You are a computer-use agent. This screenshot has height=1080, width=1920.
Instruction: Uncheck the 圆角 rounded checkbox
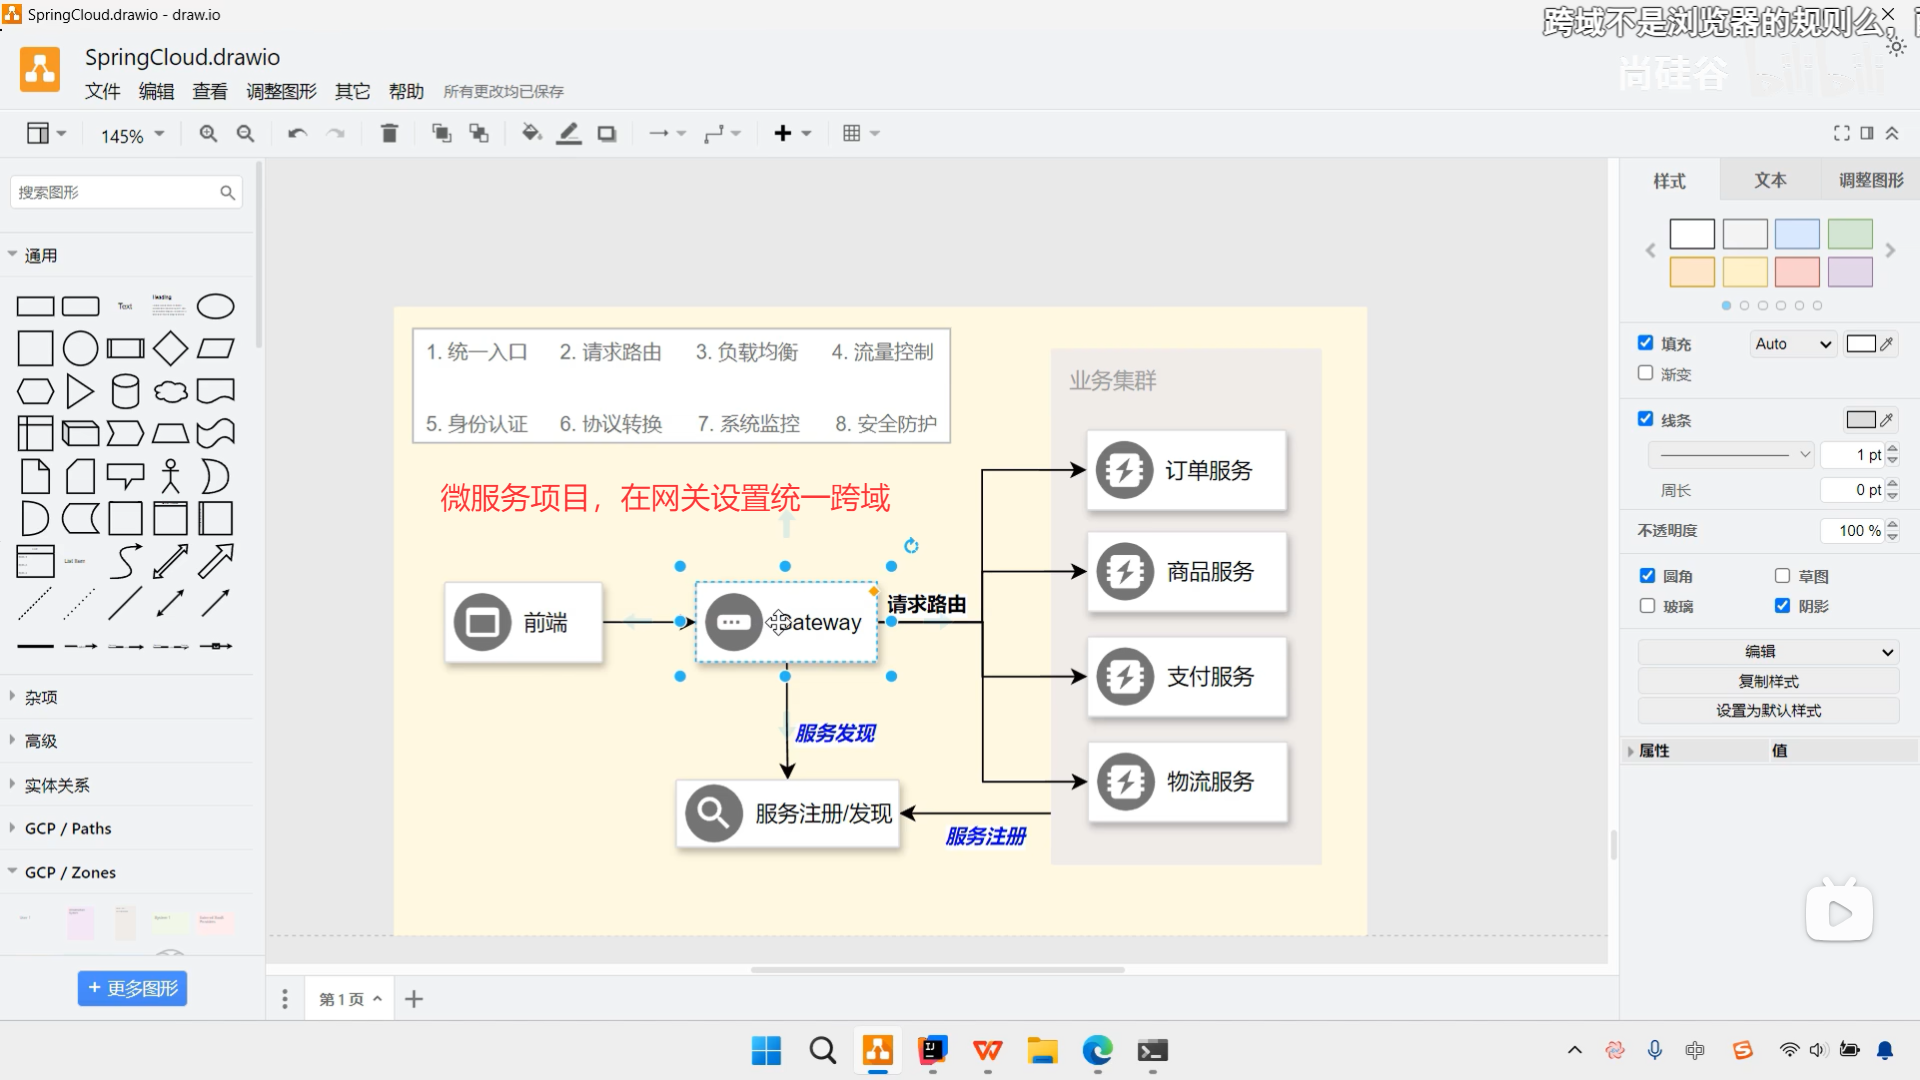tap(1647, 575)
